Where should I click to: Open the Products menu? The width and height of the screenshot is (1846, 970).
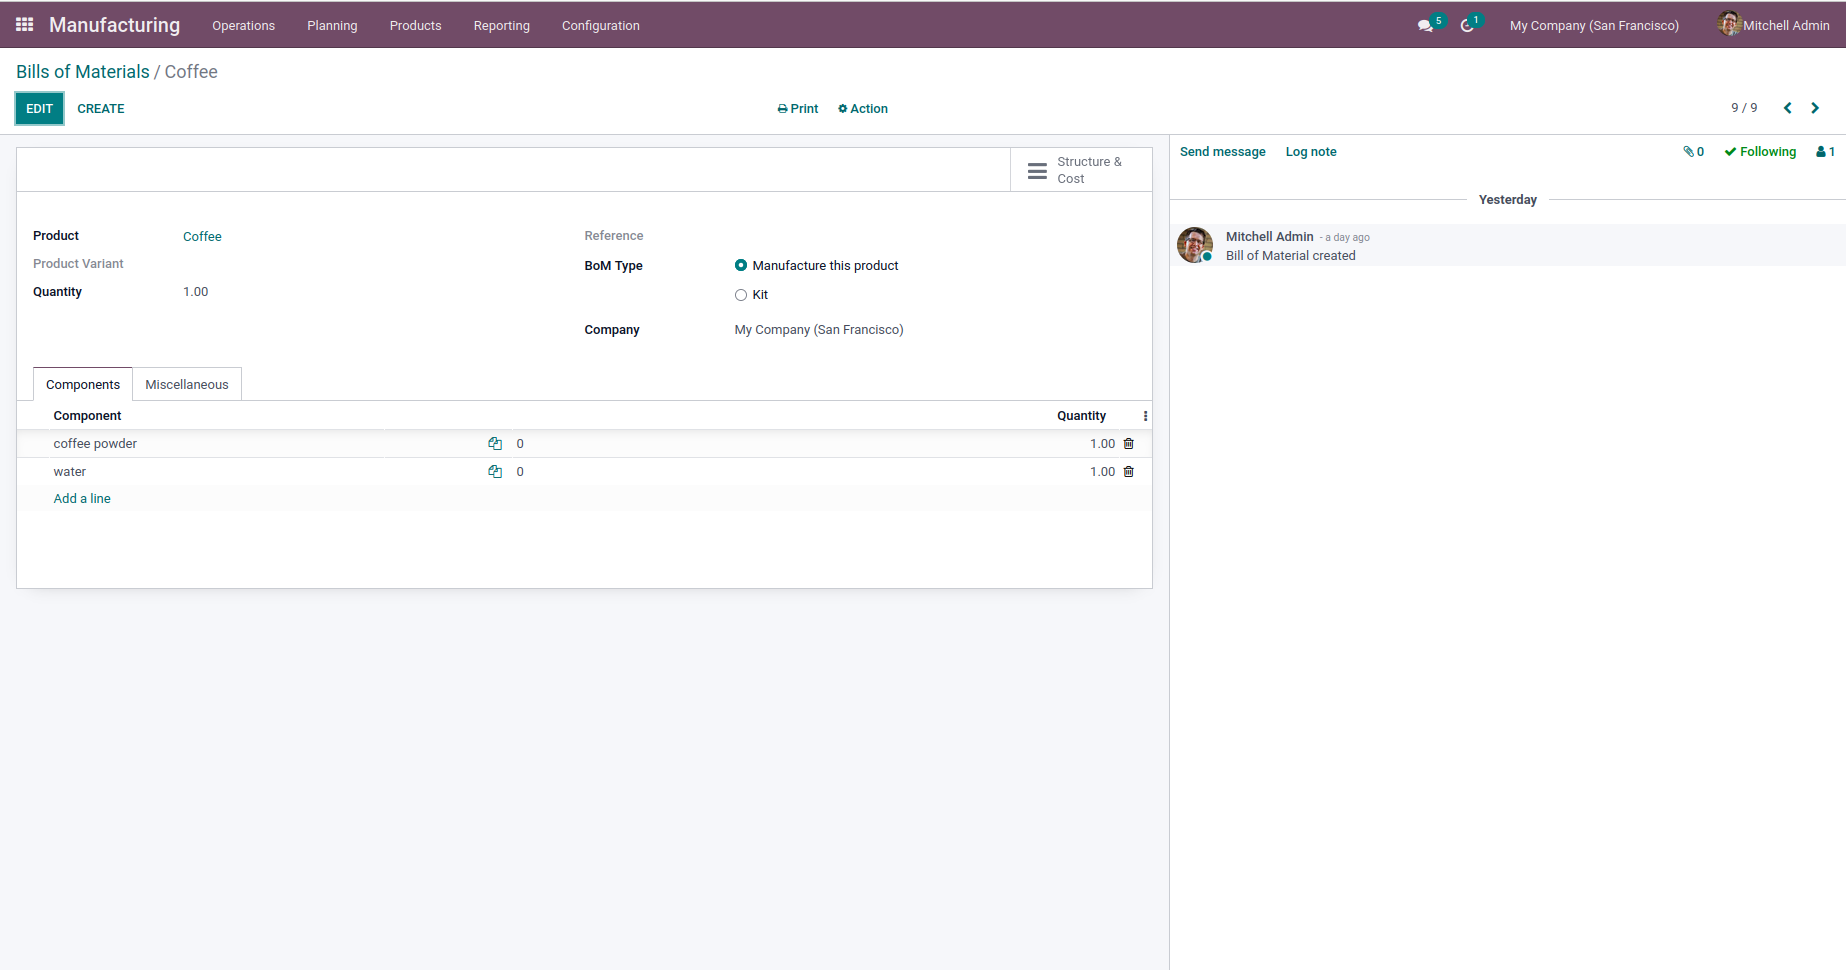point(416,26)
